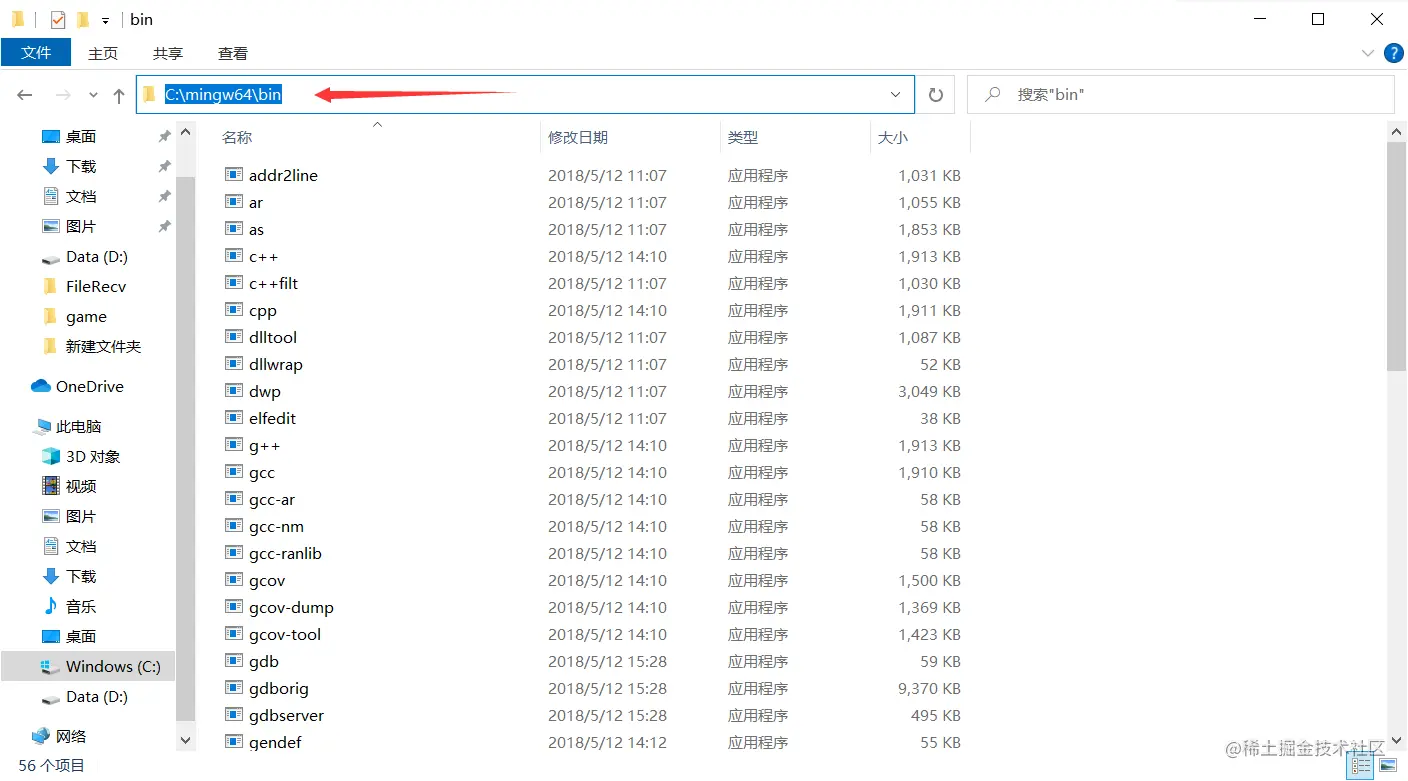Screen dimensions: 1408x781
Task: Open the 查看 ribbon tab
Action: click(233, 53)
